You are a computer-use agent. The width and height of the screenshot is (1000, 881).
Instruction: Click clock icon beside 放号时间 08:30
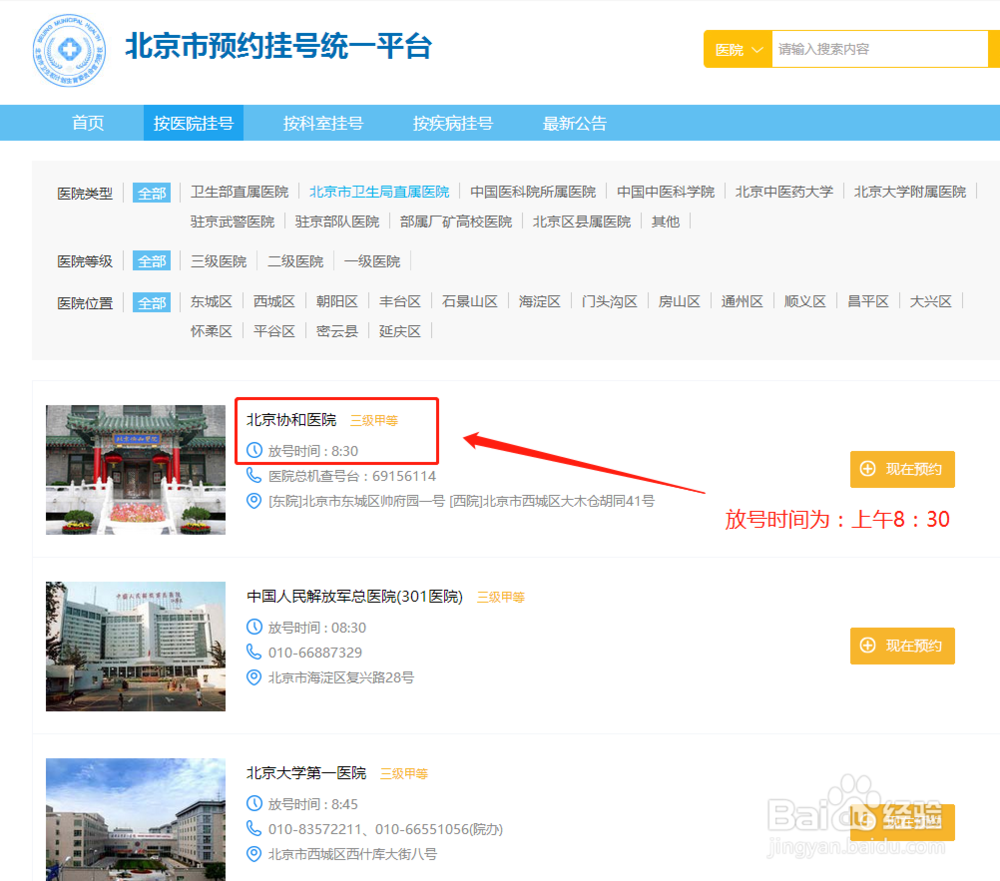254,627
